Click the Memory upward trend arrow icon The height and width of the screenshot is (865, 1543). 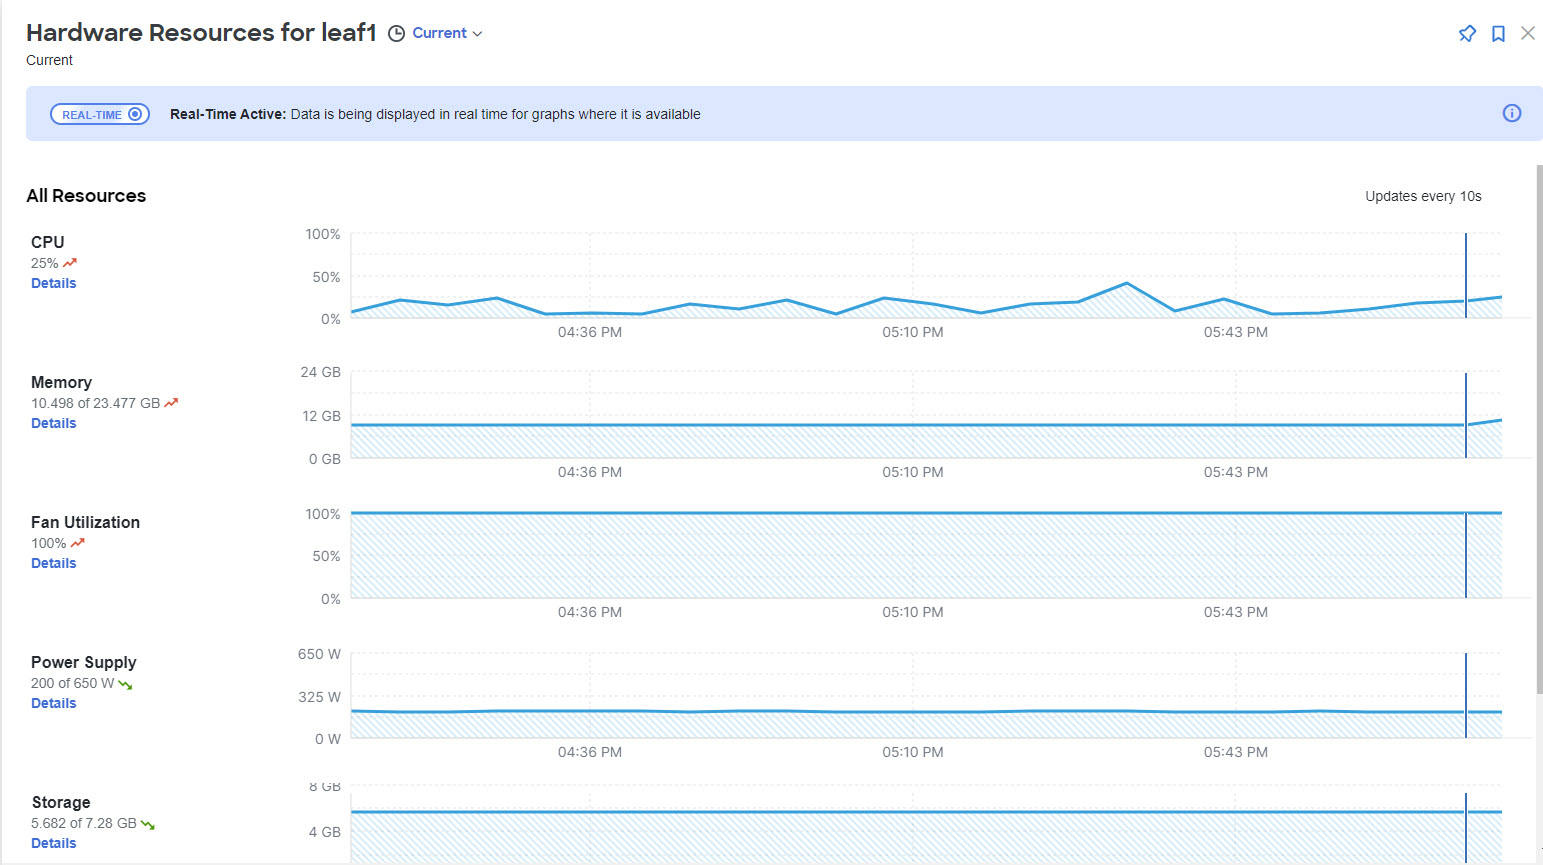[x=171, y=403]
